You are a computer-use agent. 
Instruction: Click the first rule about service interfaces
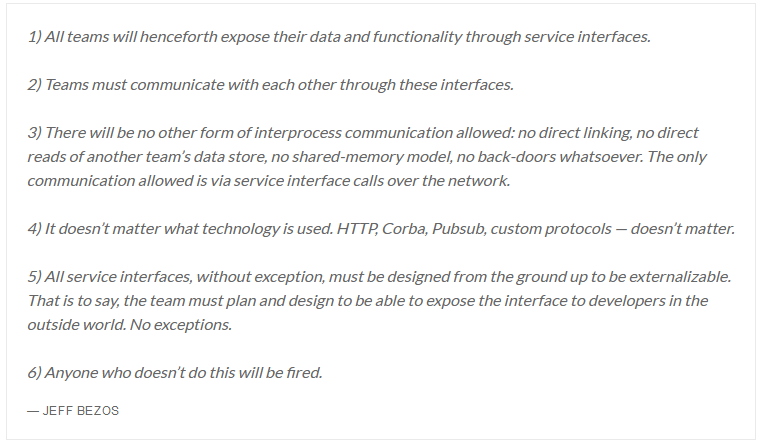click(x=339, y=37)
